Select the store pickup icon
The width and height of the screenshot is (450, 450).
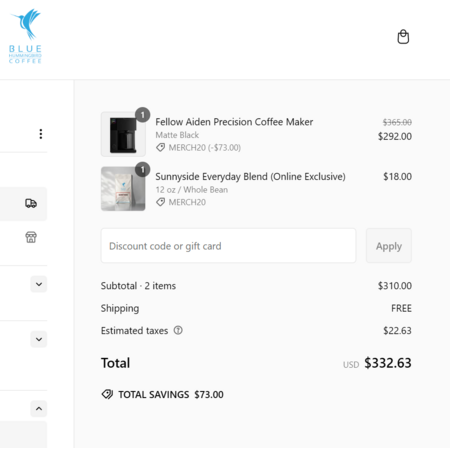31,237
